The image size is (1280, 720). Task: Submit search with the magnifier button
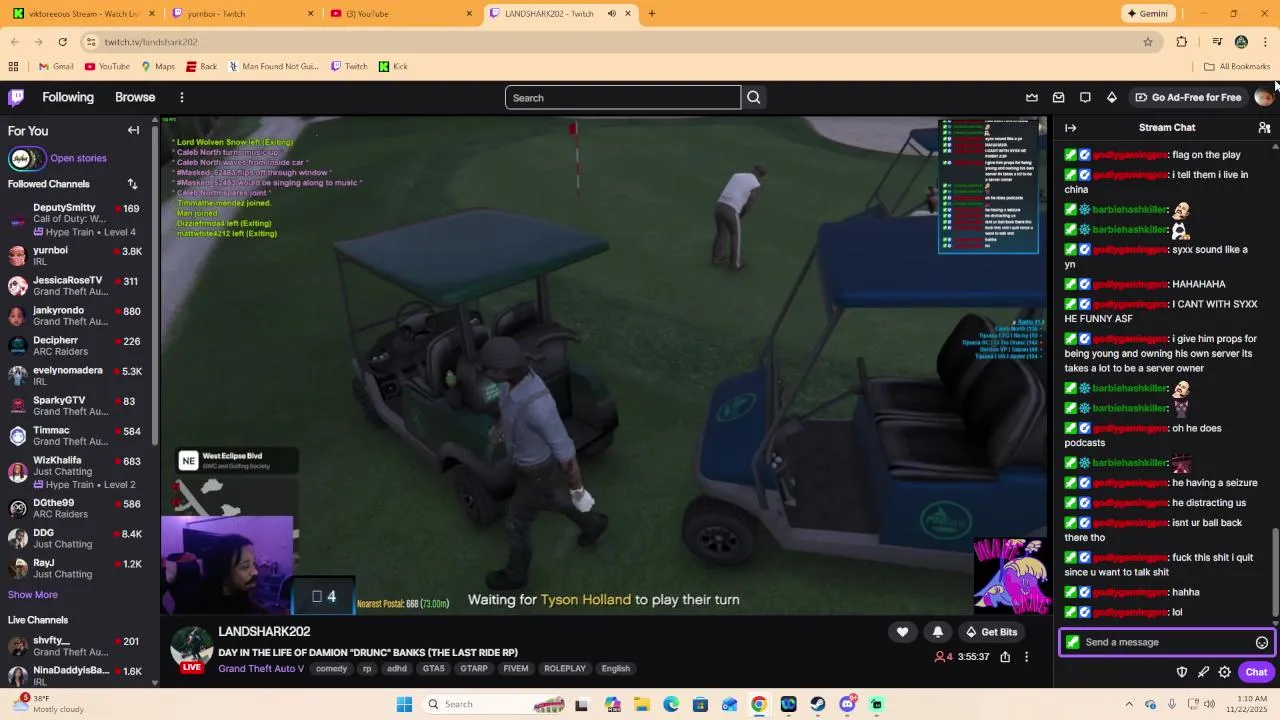754,97
